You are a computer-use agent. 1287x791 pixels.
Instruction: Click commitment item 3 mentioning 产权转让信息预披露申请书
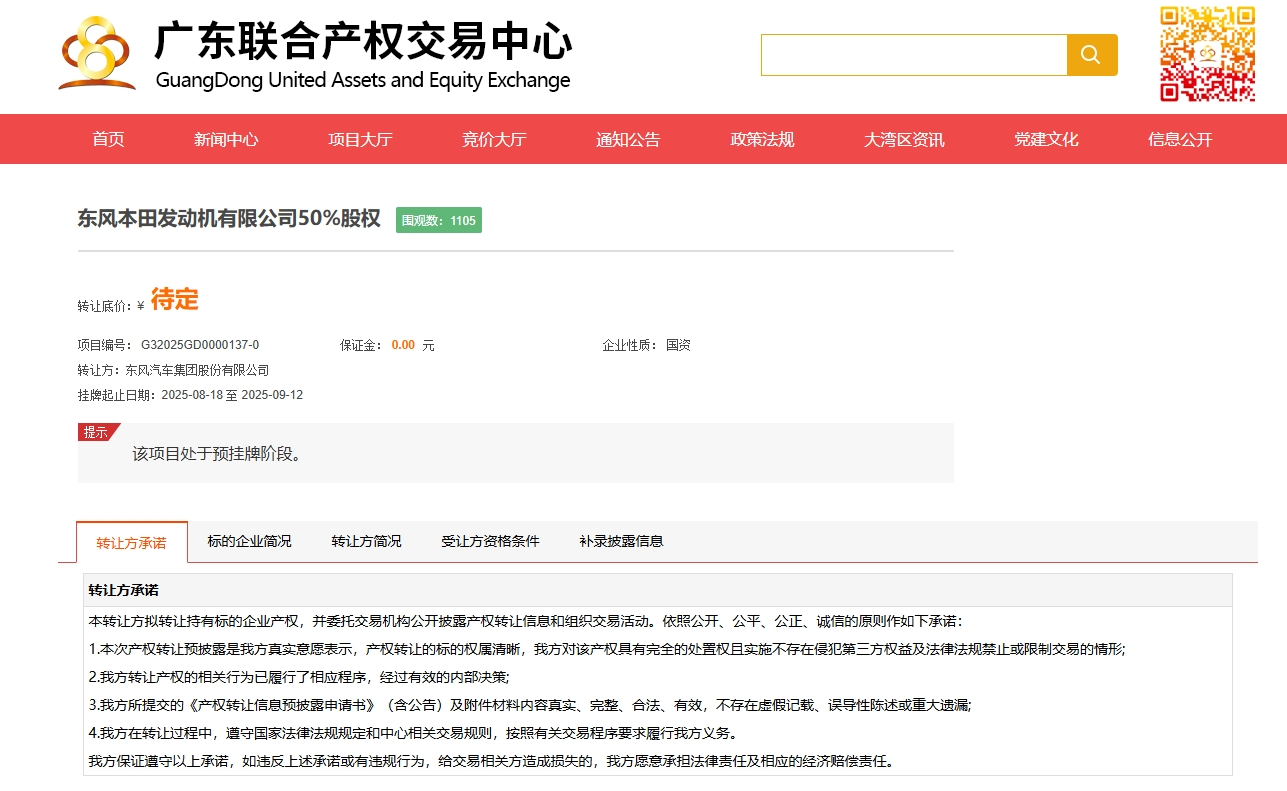point(530,705)
